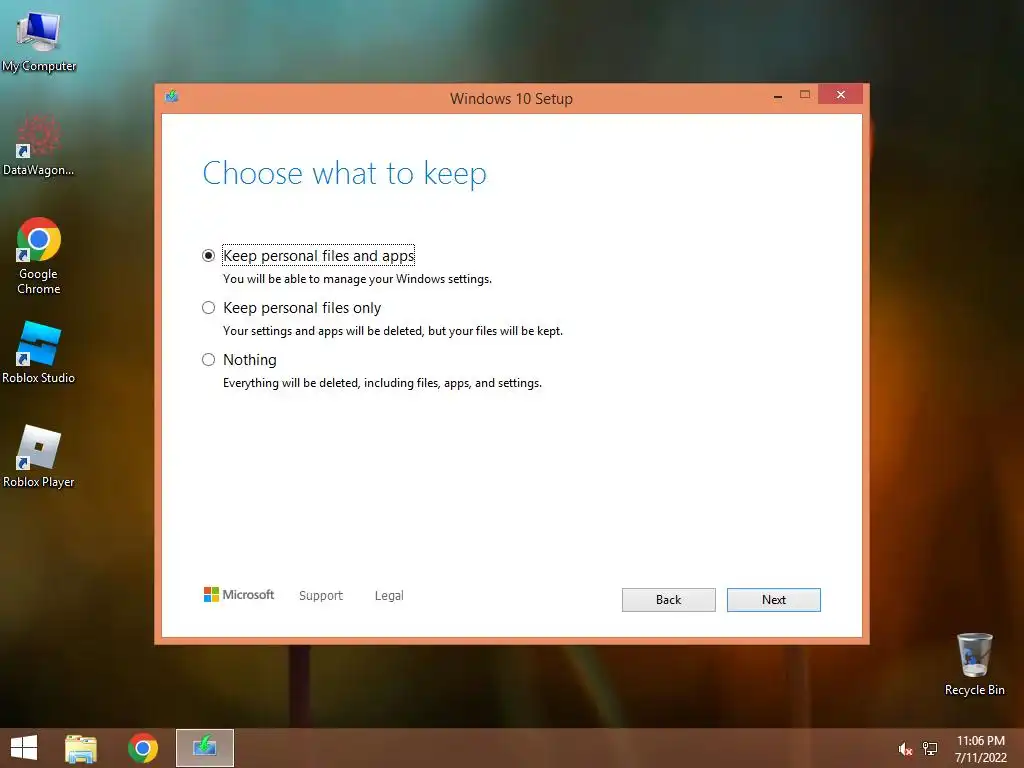
Task: Click the muted volume tray icon
Action: coord(905,749)
